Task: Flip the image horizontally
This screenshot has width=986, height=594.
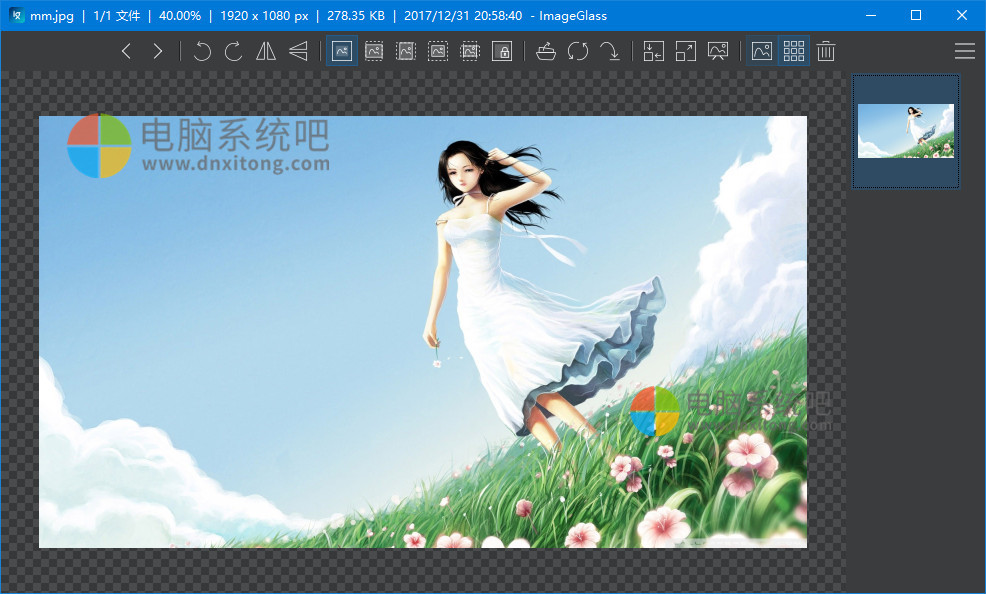Action: coord(266,50)
